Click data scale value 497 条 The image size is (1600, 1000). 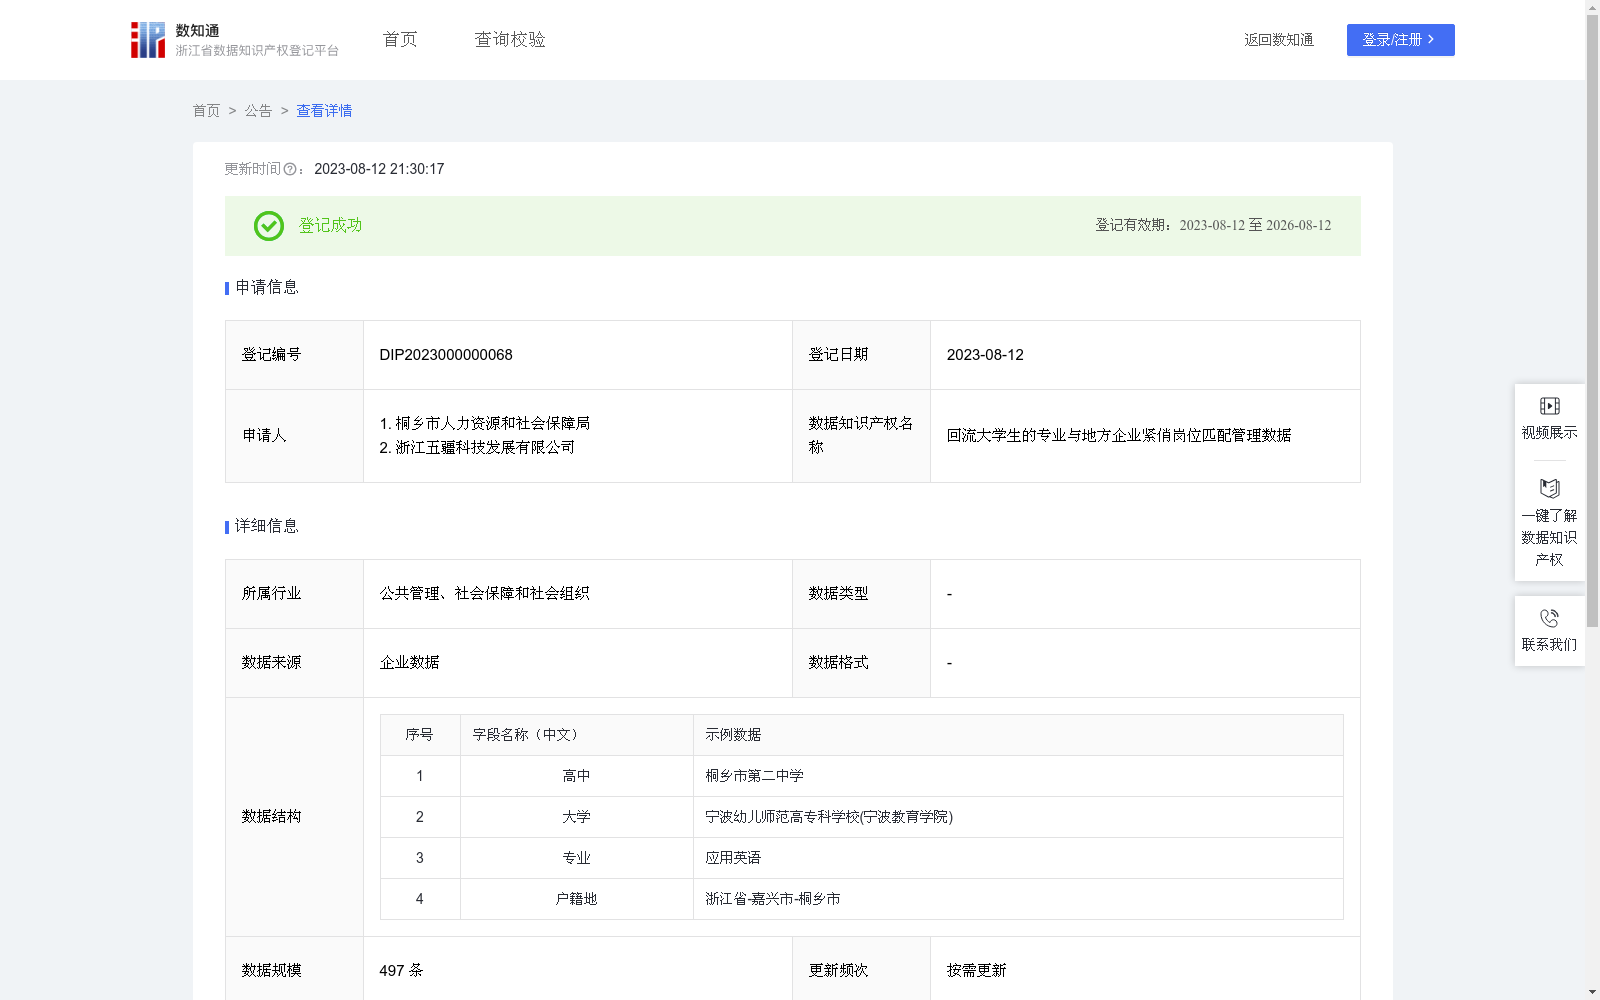[401, 971]
